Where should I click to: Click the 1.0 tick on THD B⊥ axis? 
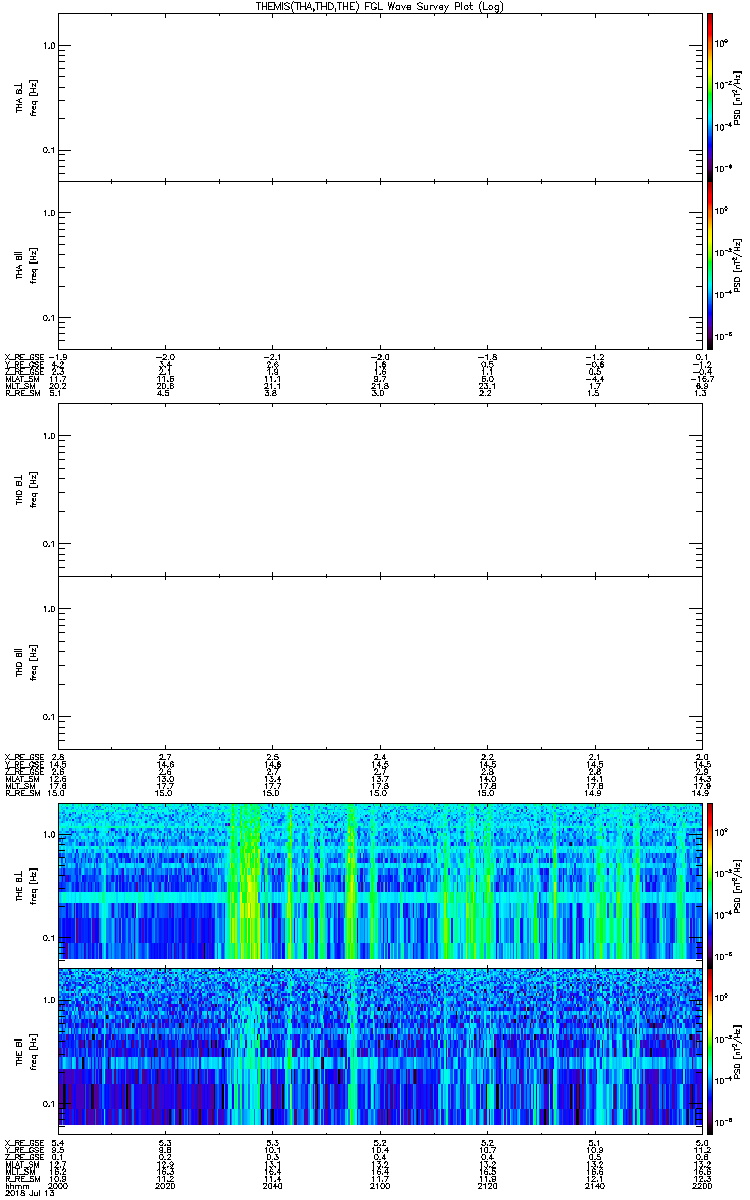48,436
